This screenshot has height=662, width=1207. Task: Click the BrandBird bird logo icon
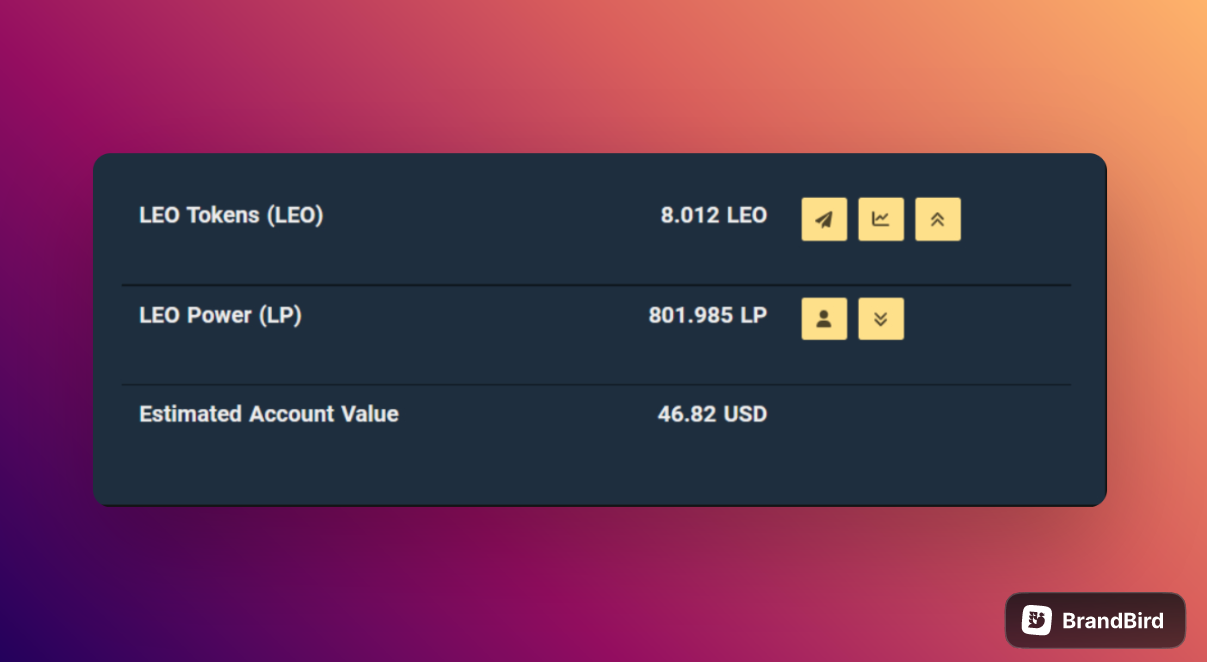pyautogui.click(x=1036, y=620)
